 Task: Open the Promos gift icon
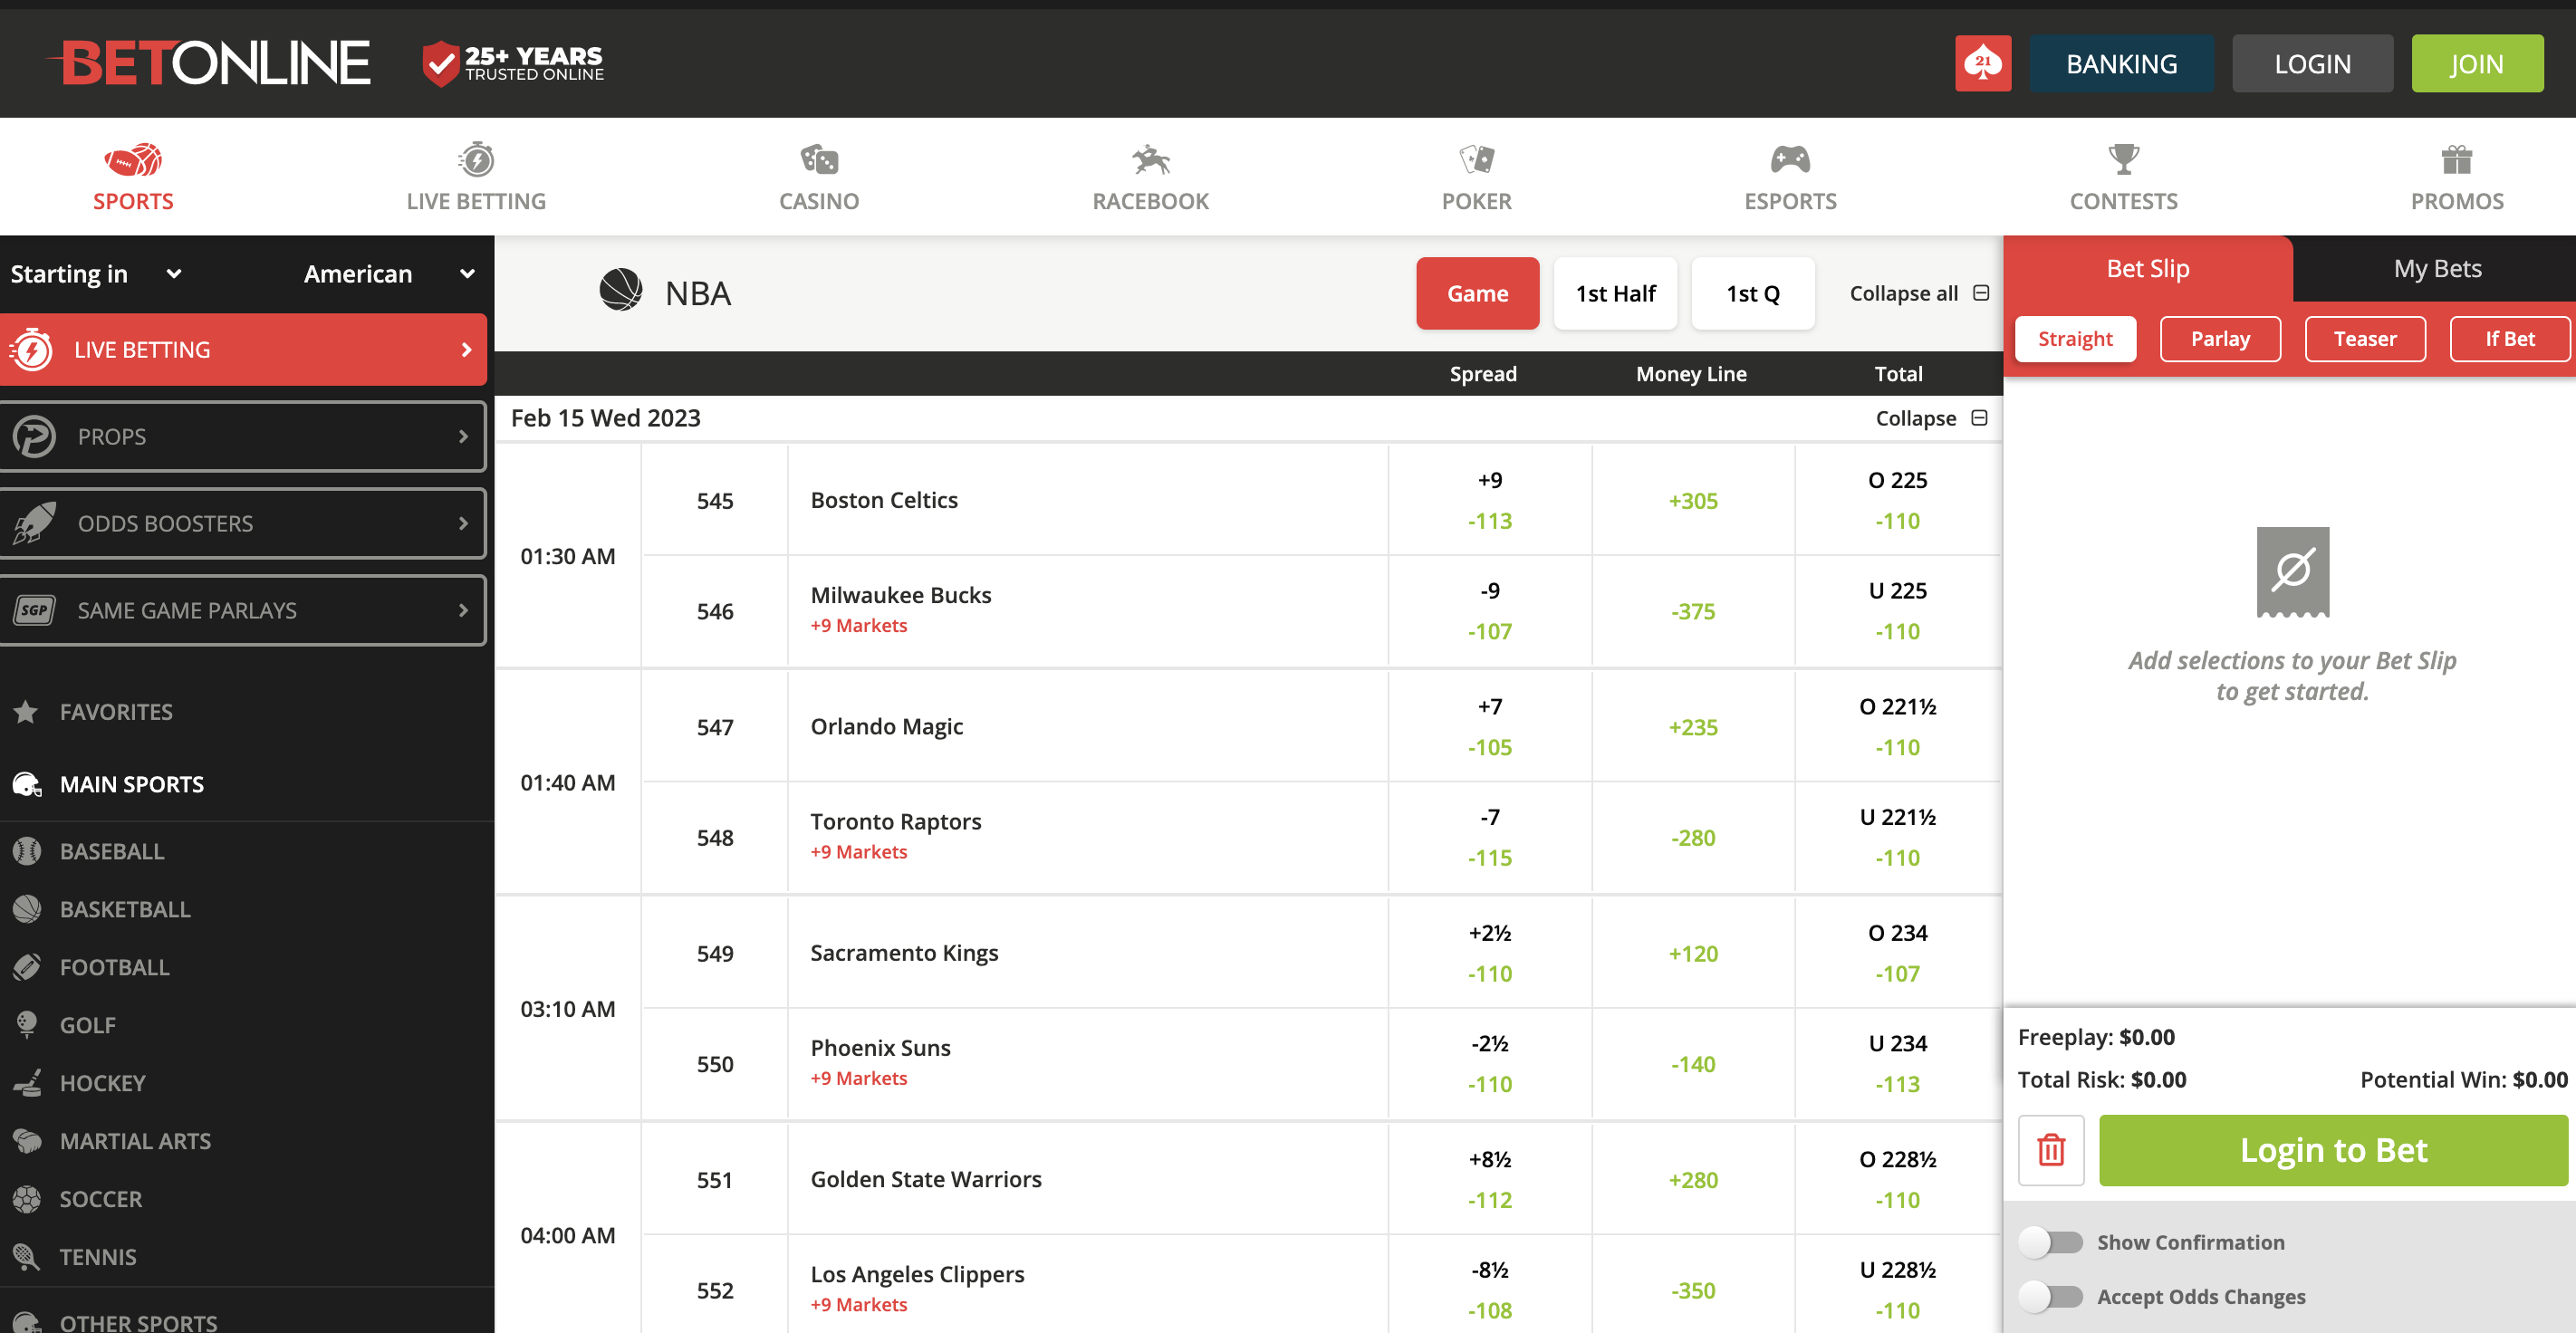2457,159
